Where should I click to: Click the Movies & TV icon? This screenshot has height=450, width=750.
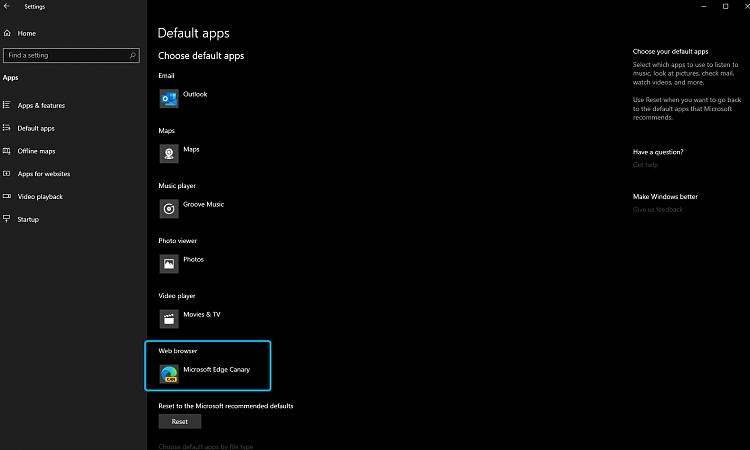tap(169, 318)
